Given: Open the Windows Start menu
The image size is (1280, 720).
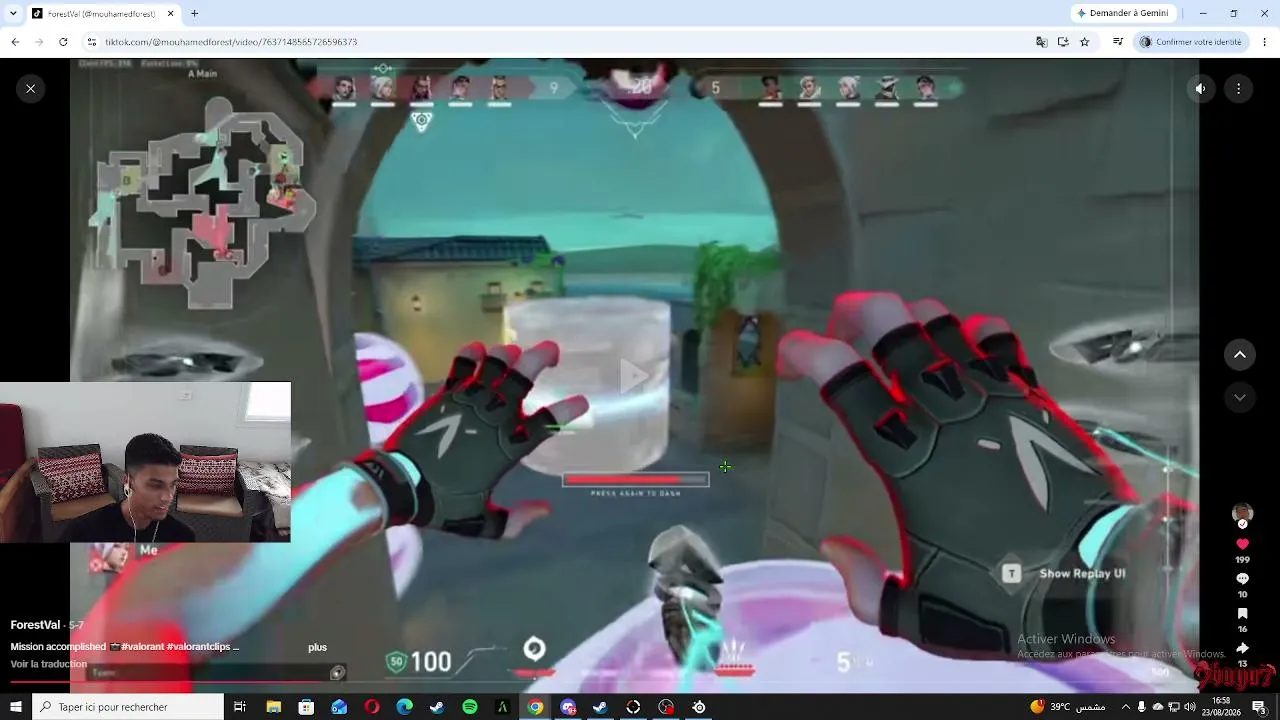Looking at the screenshot, I should pos(16,707).
